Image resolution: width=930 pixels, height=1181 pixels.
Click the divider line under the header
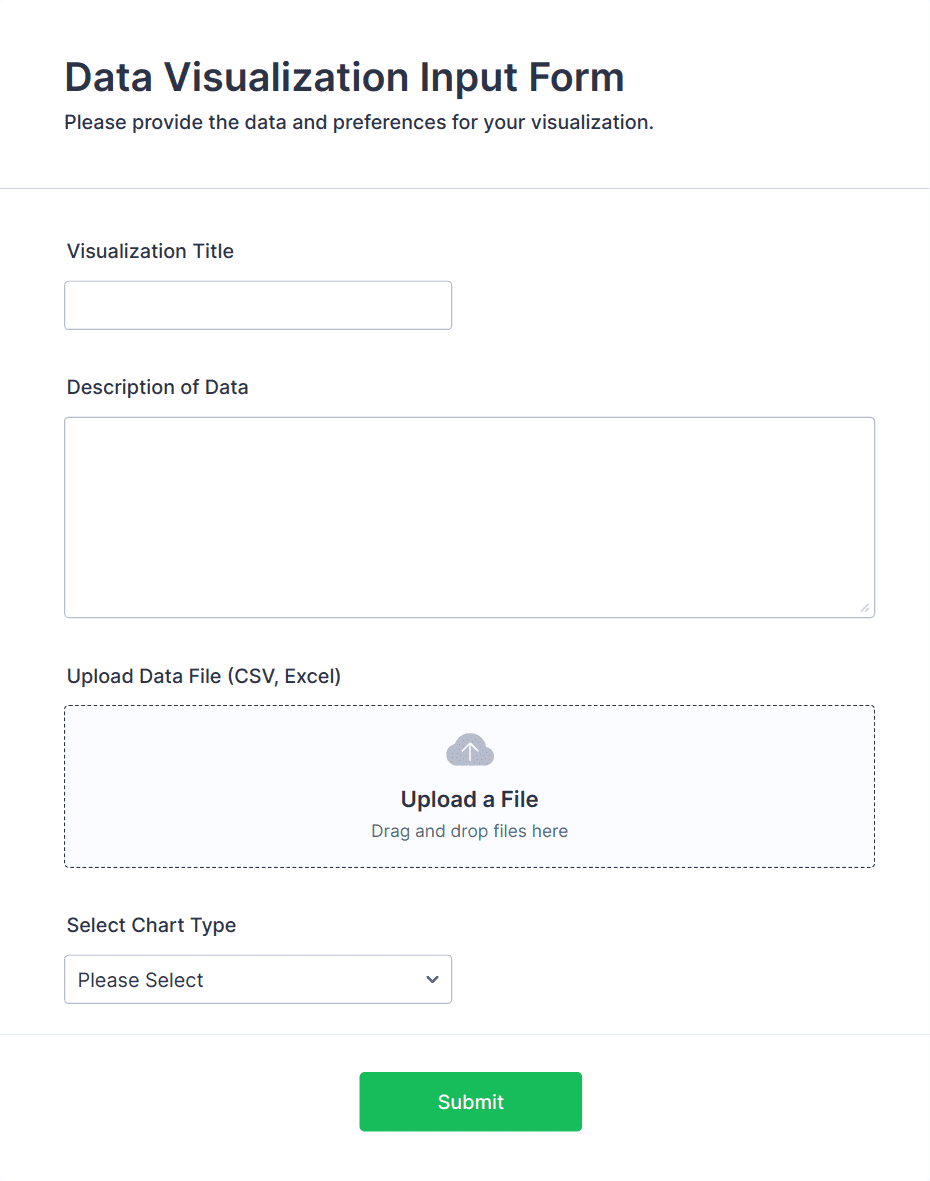click(x=465, y=188)
